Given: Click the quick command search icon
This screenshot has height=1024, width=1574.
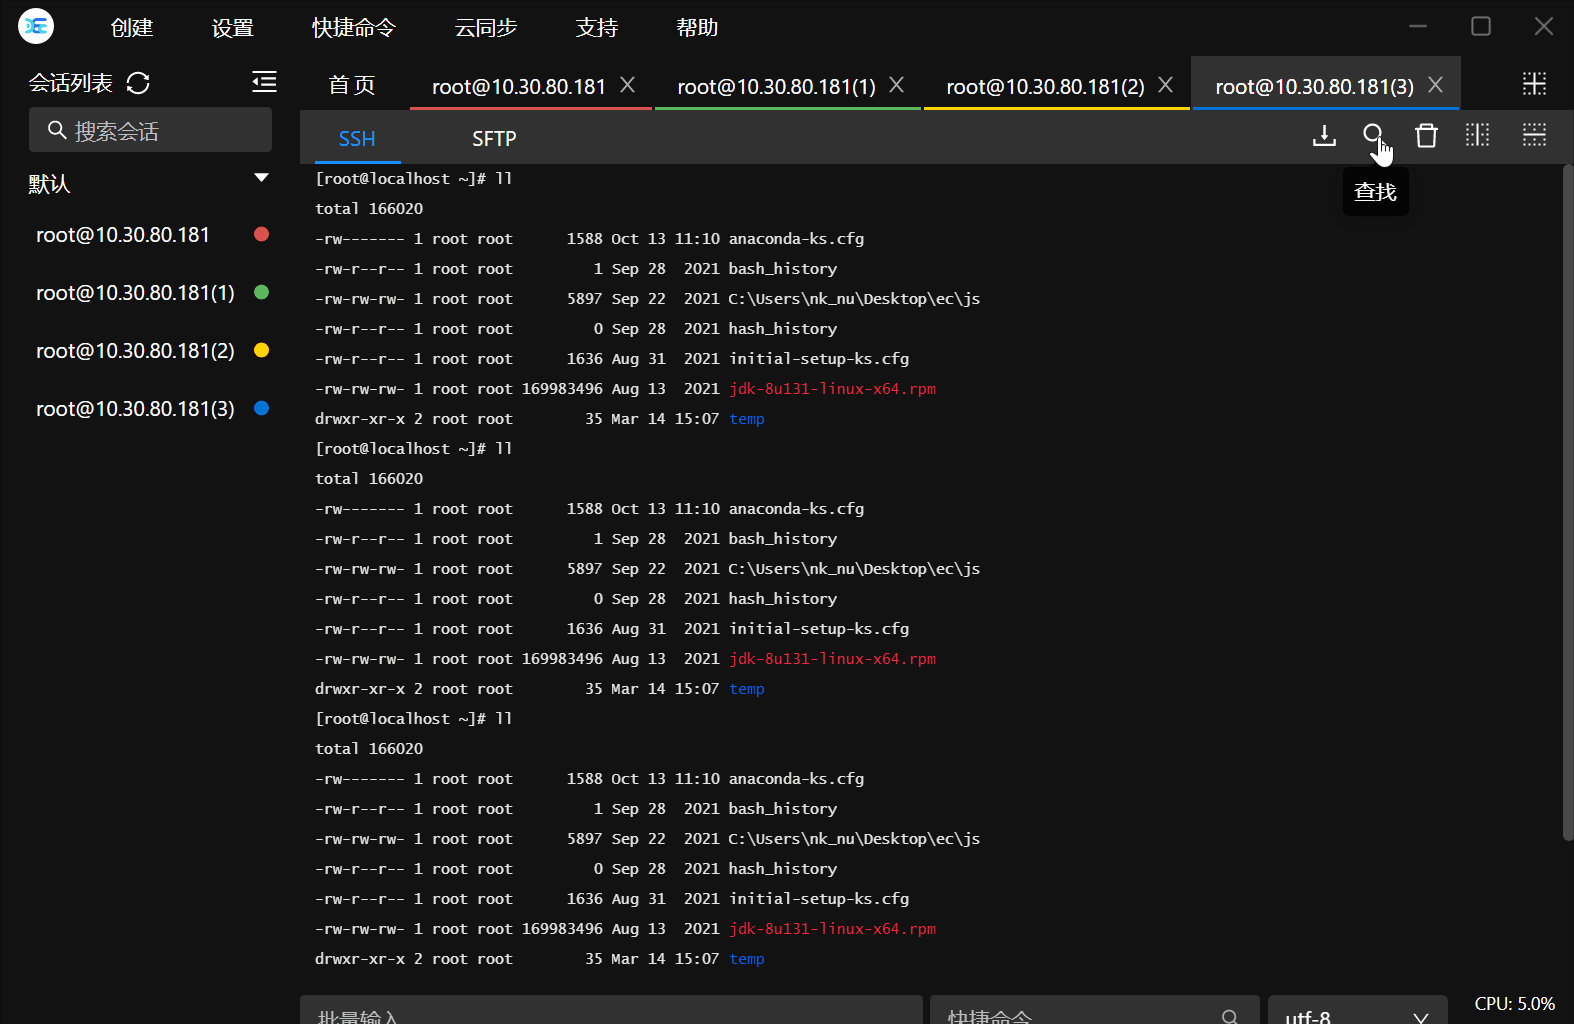Looking at the screenshot, I should tap(1230, 1016).
